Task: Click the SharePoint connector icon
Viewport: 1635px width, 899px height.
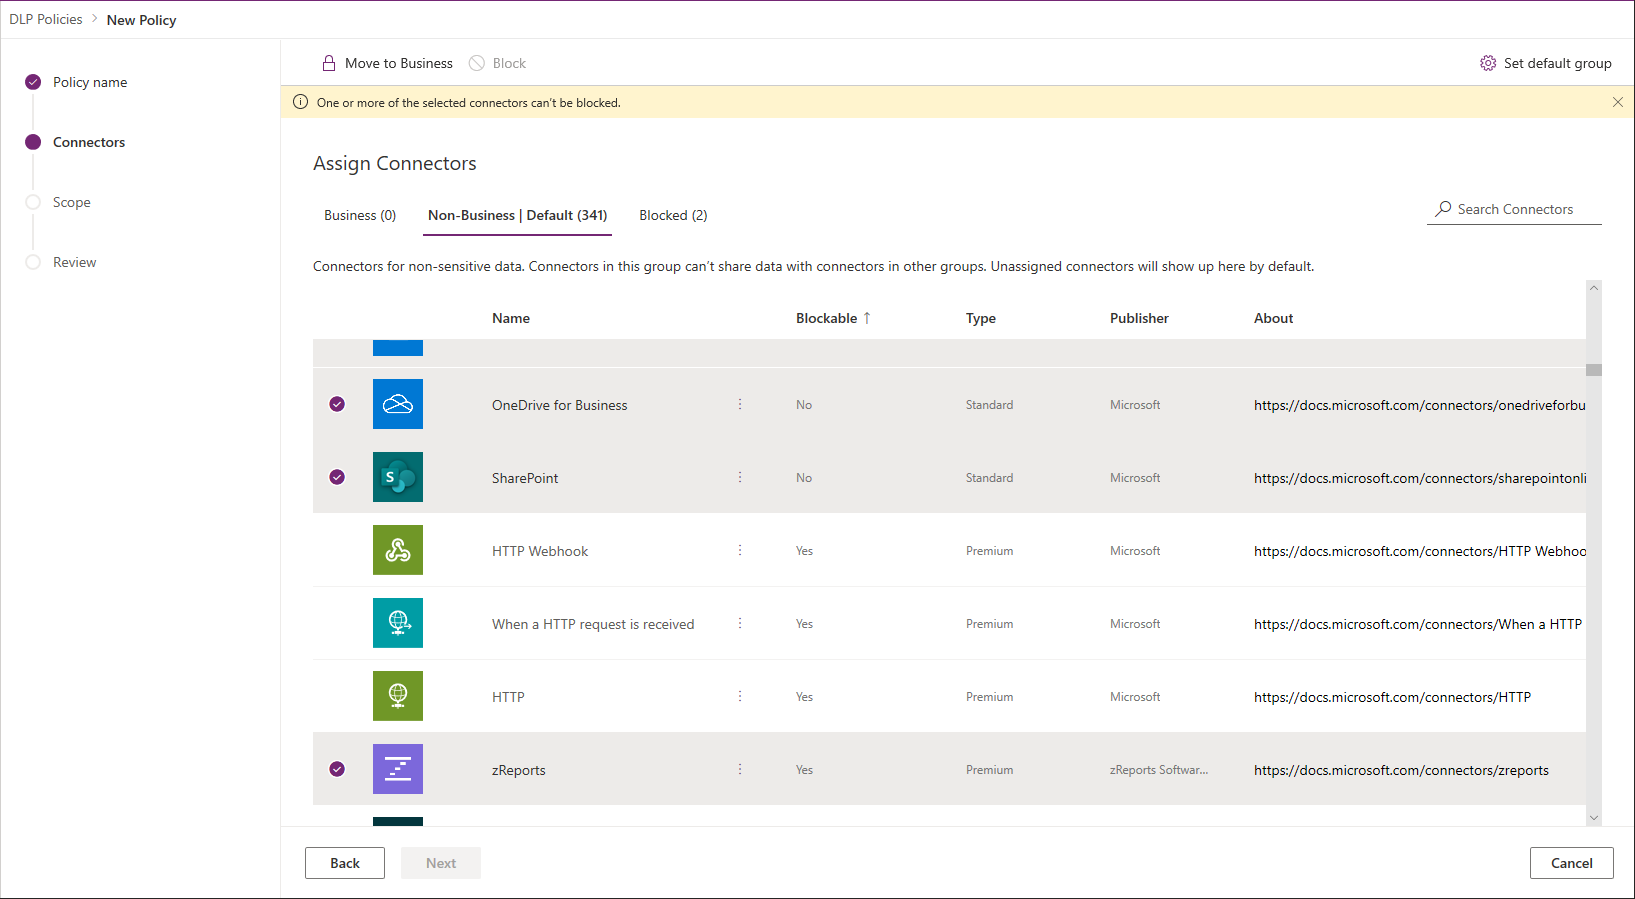Action: click(x=398, y=477)
